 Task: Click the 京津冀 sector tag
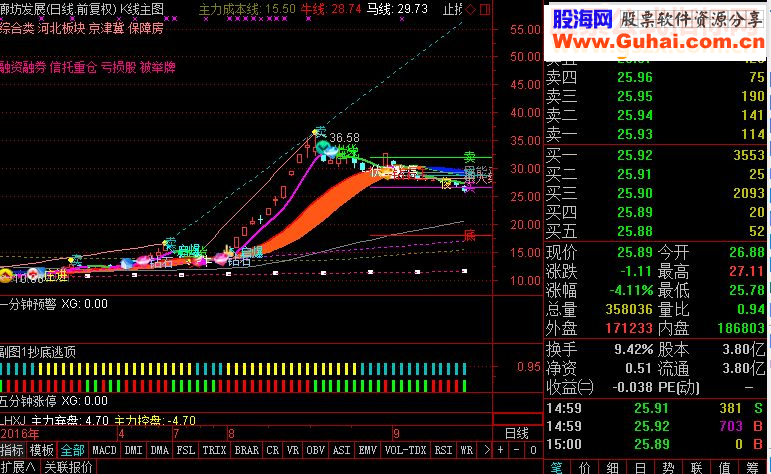[106, 28]
